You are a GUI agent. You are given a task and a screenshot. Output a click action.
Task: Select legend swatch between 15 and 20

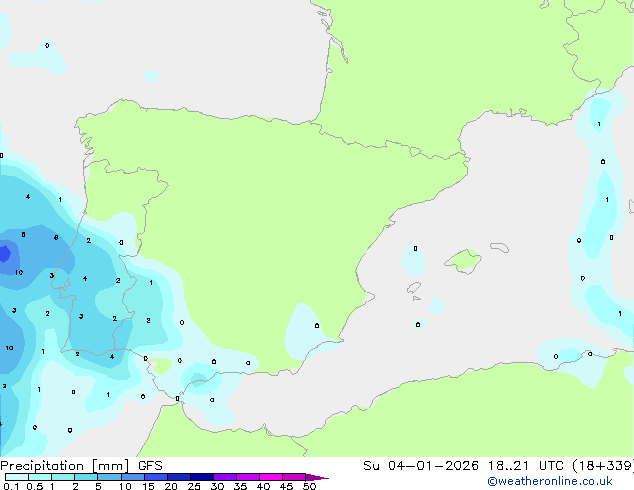[156, 477]
